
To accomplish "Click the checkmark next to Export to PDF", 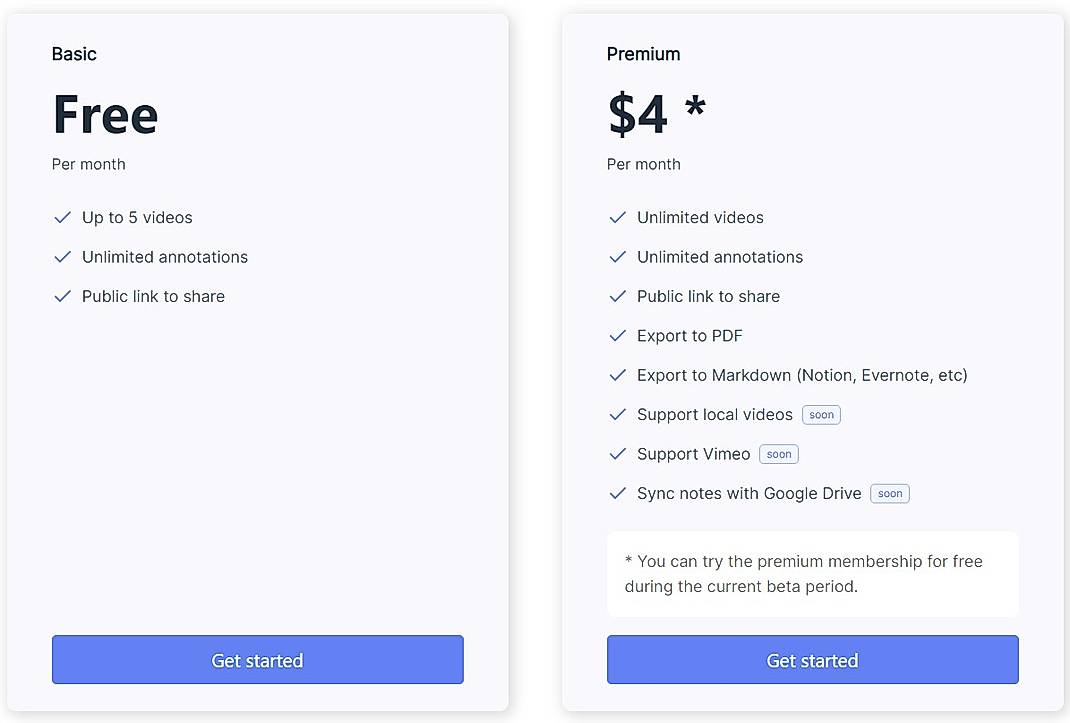I will click(x=617, y=336).
